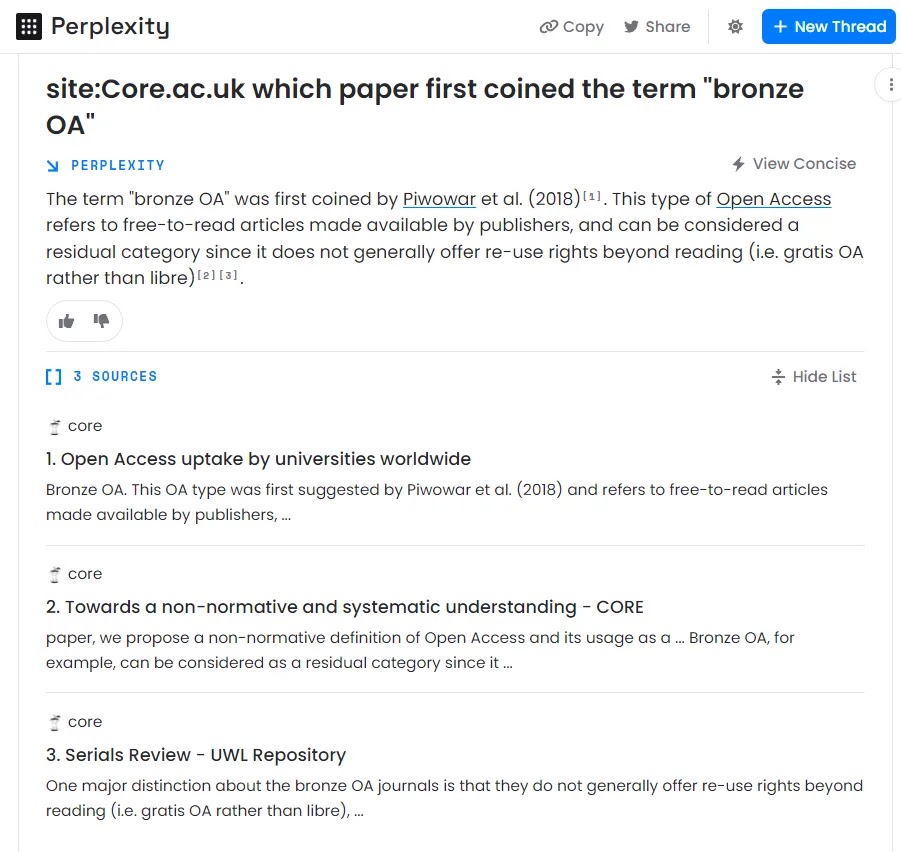Start a New Thread
The image size is (901, 852).
click(x=828, y=26)
